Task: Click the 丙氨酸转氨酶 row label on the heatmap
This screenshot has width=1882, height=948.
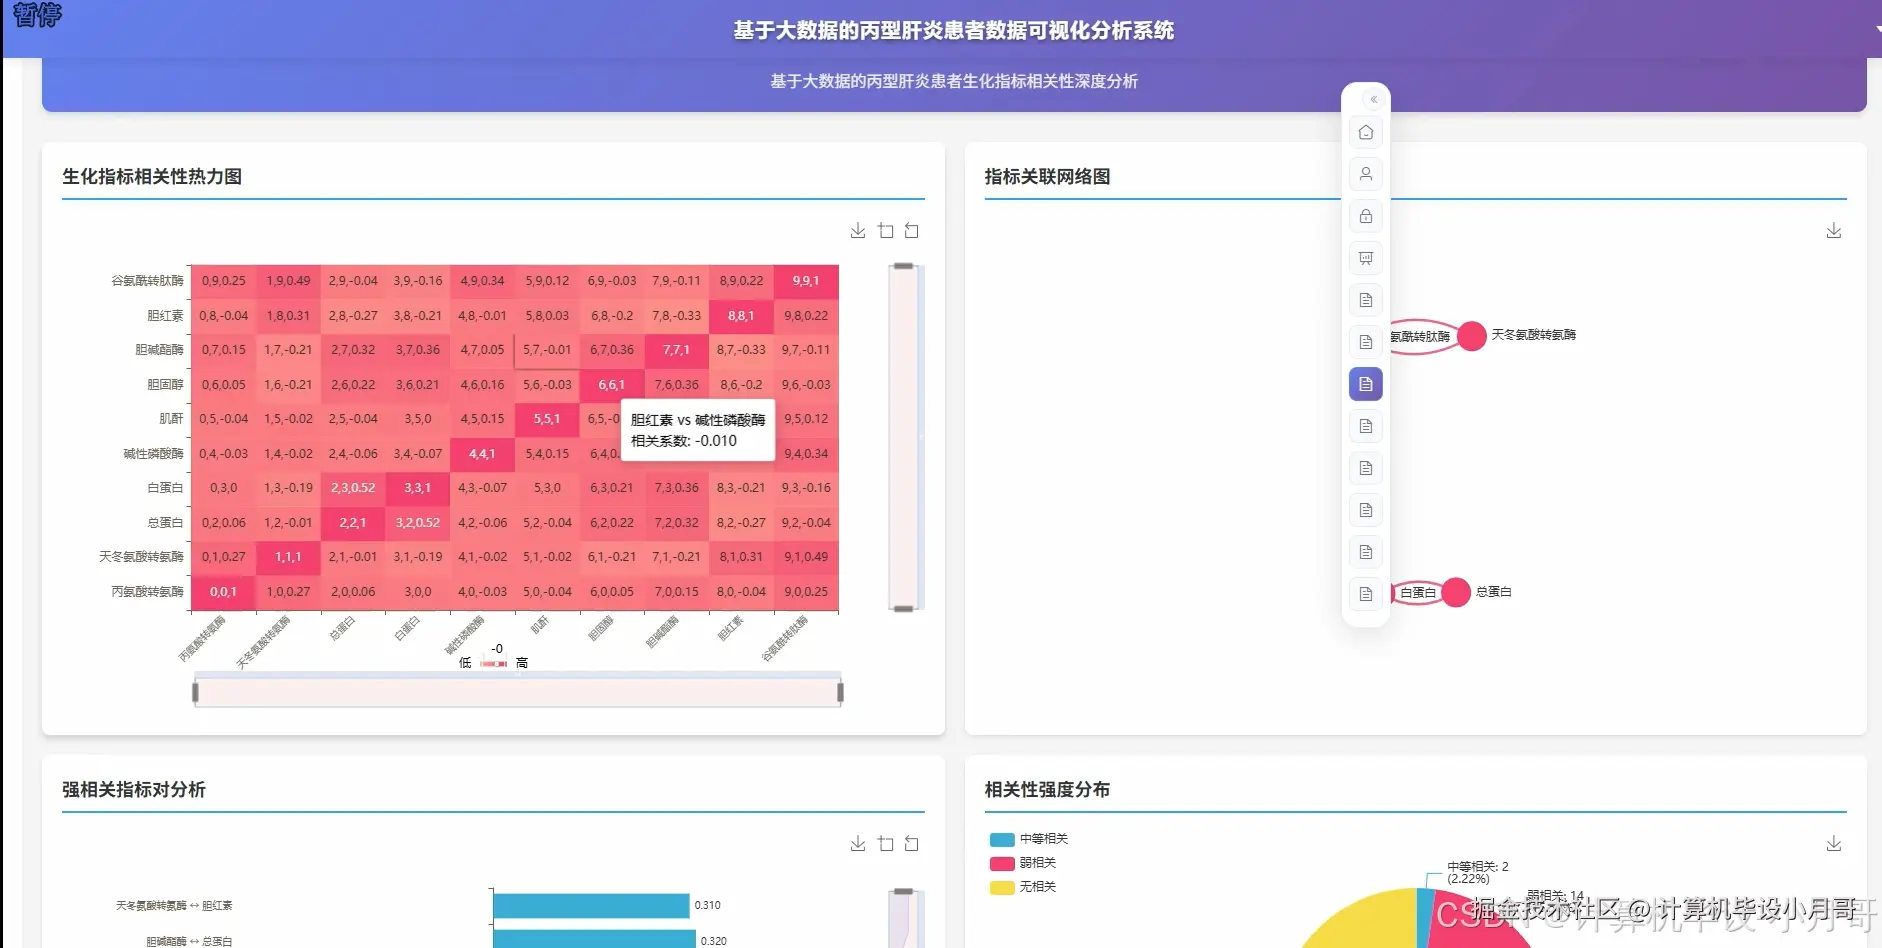Action: click(148, 592)
